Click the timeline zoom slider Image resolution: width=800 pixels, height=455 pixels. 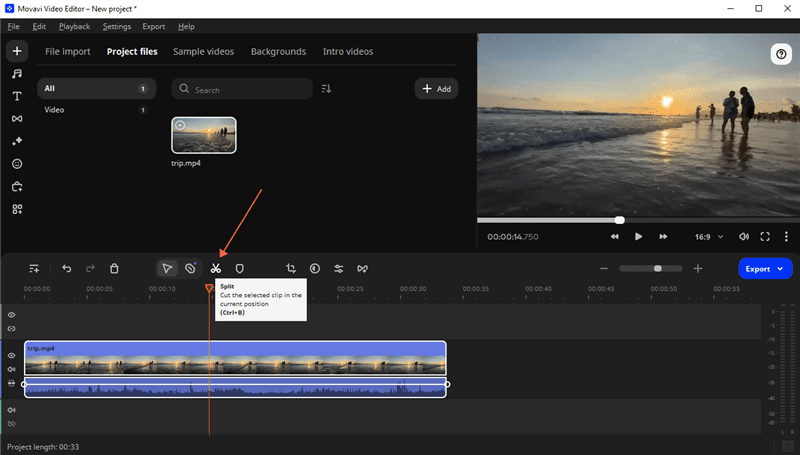click(x=657, y=268)
